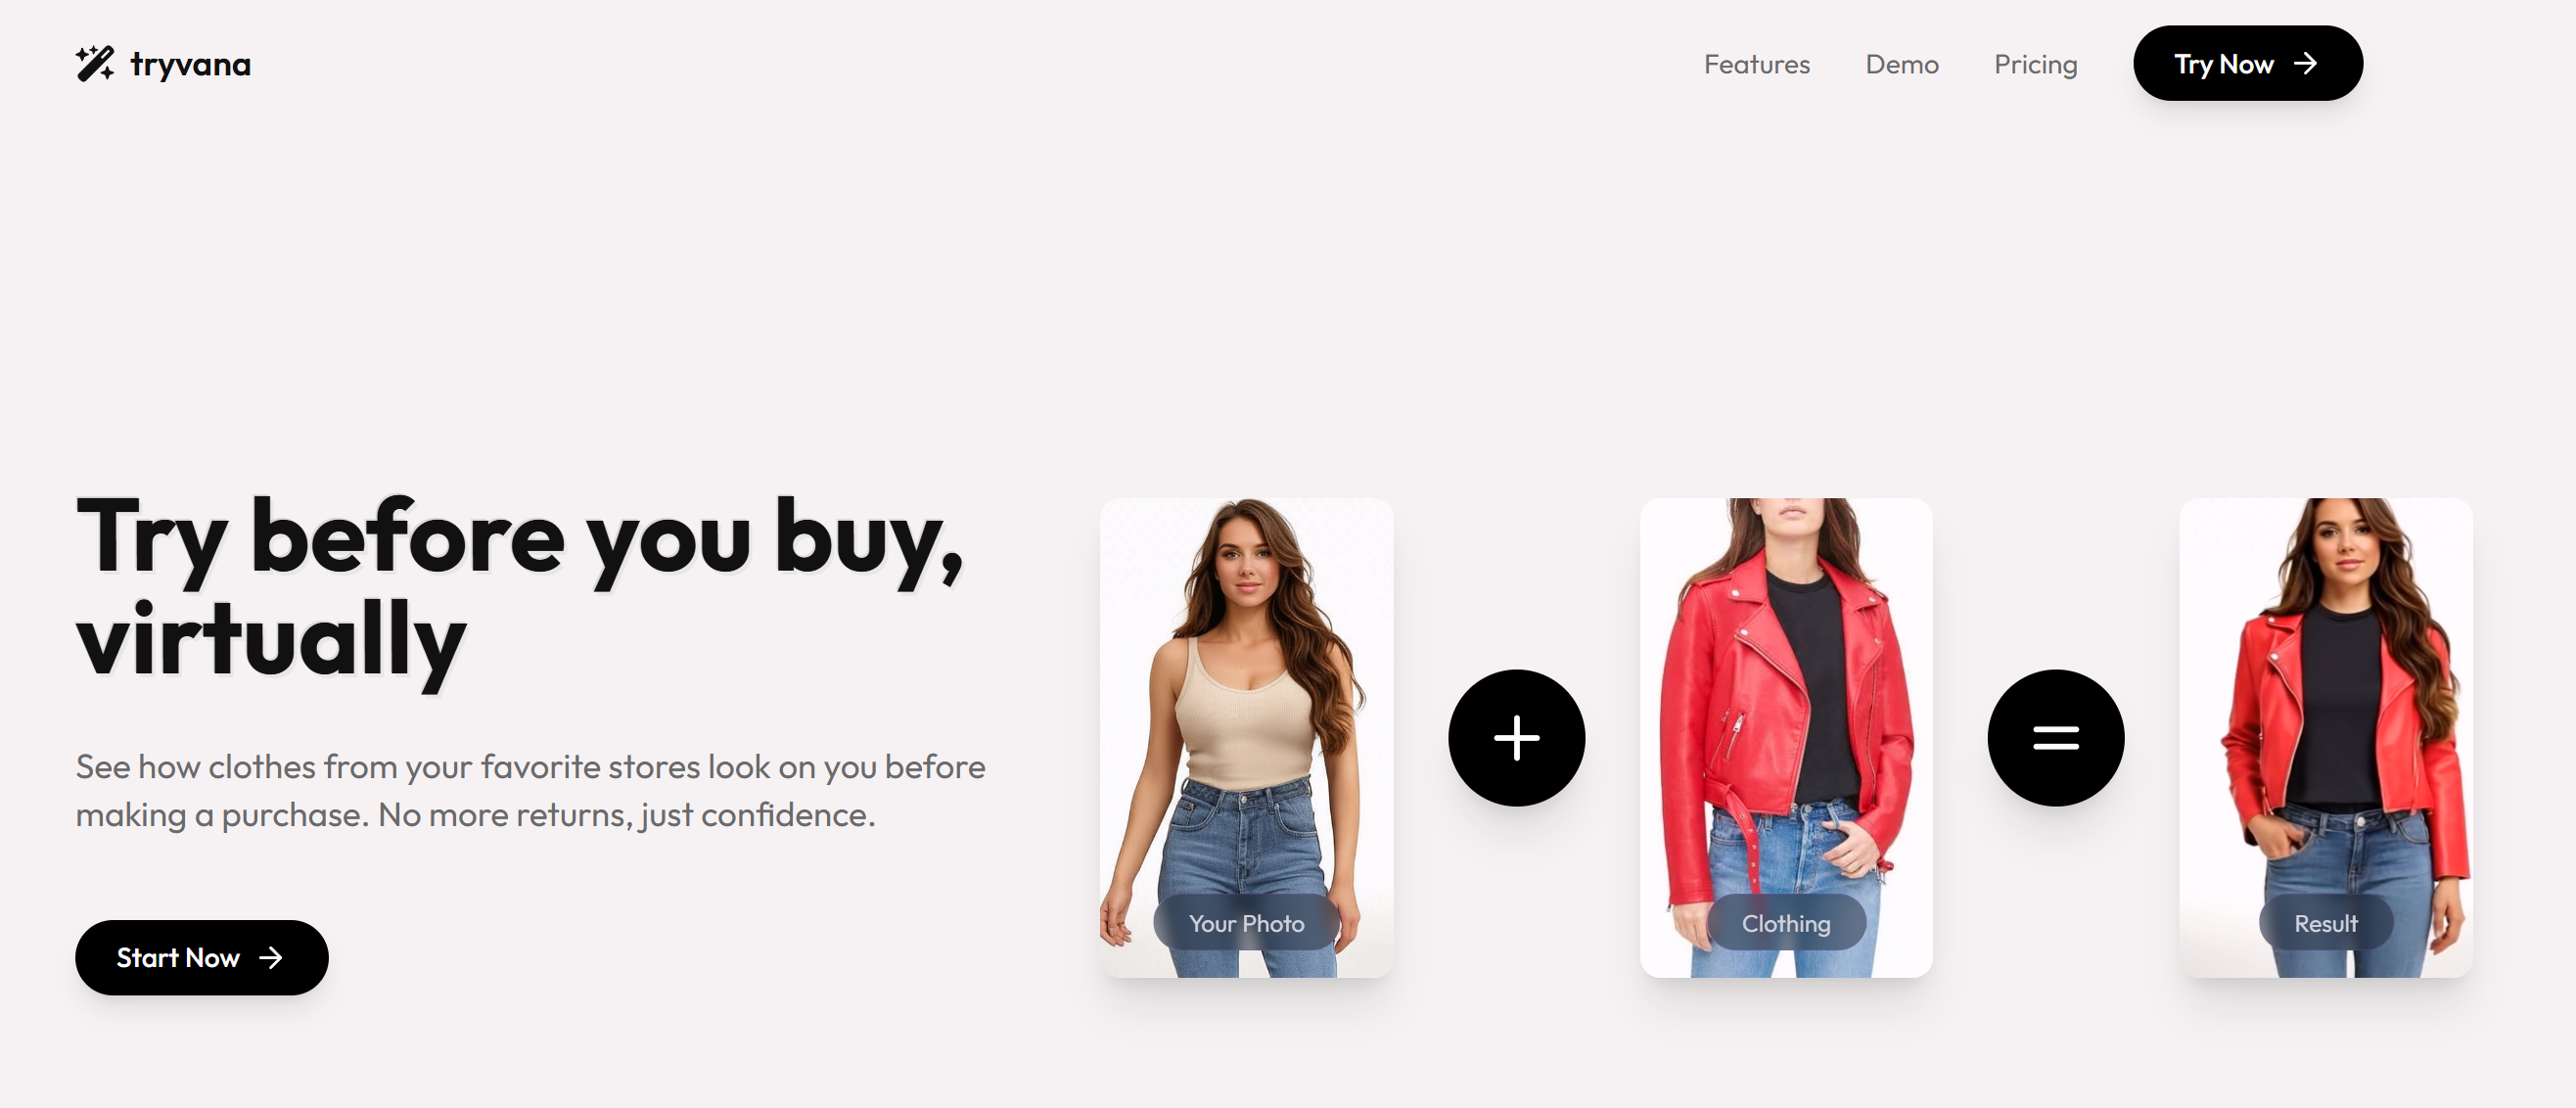This screenshot has width=2576, height=1108.
Task: Go to the Pricing page link
Action: pyautogui.click(x=2036, y=64)
